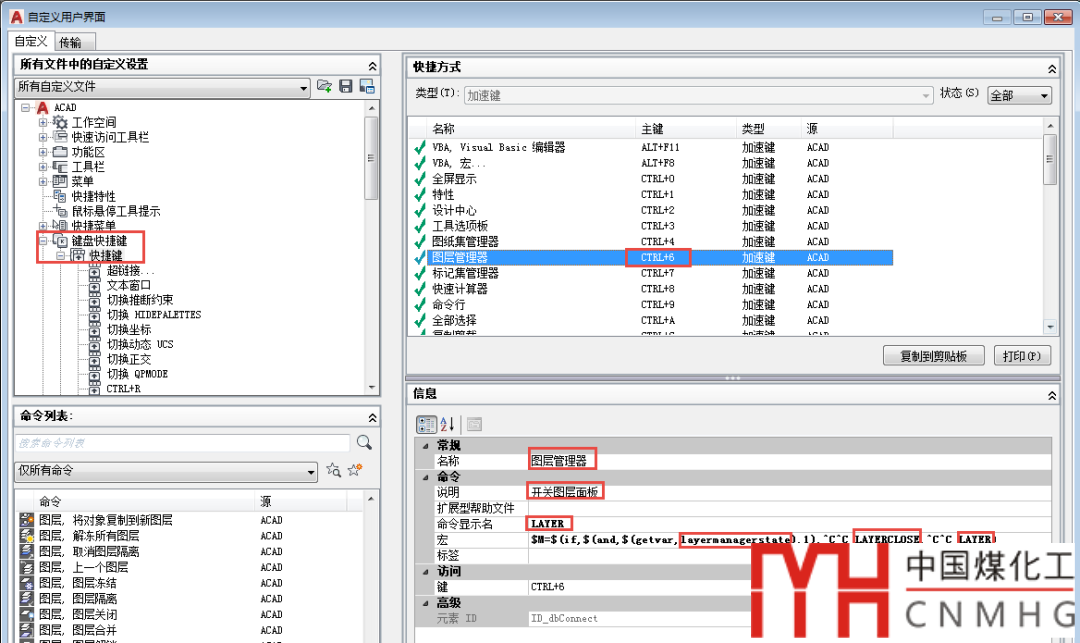The height and width of the screenshot is (643, 1080).
Task: Sort shortcuts by the 名称 column header
Action: [533, 129]
